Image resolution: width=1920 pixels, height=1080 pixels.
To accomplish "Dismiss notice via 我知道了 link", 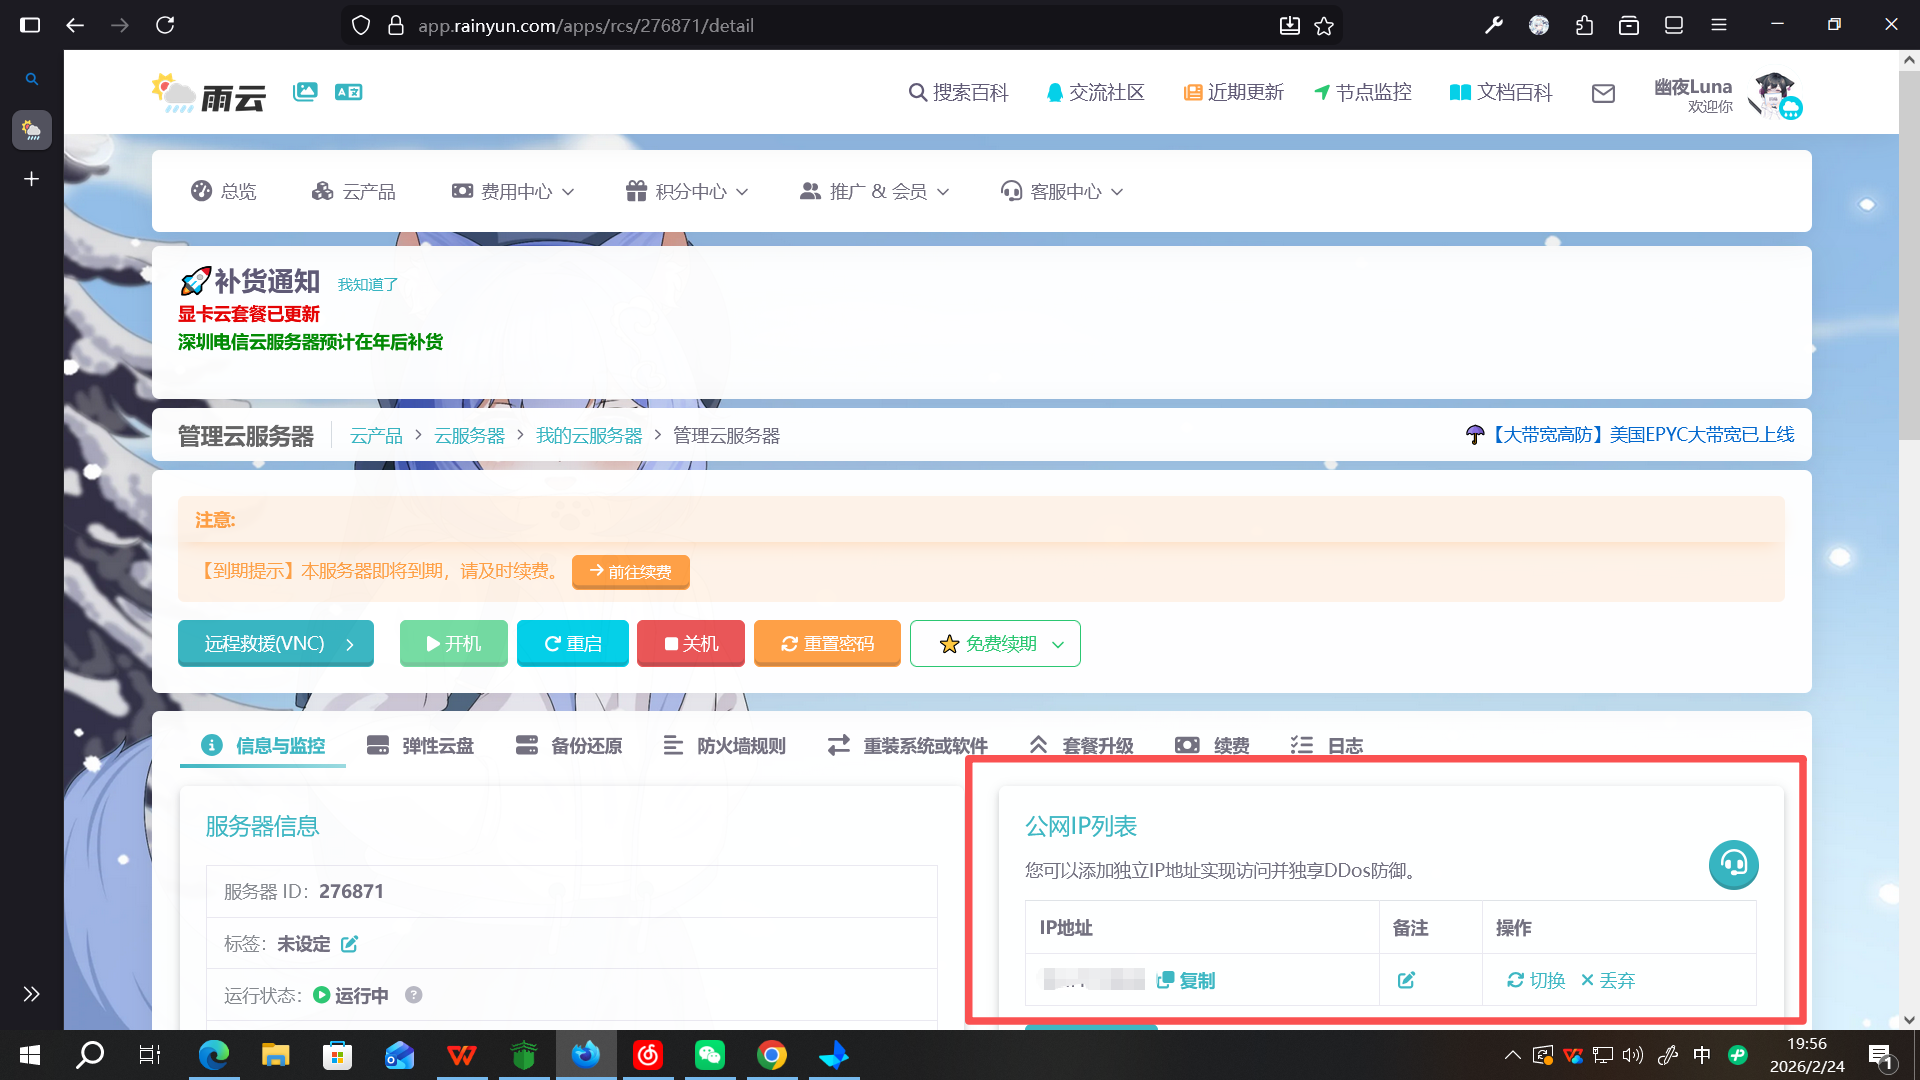I will pyautogui.click(x=367, y=285).
